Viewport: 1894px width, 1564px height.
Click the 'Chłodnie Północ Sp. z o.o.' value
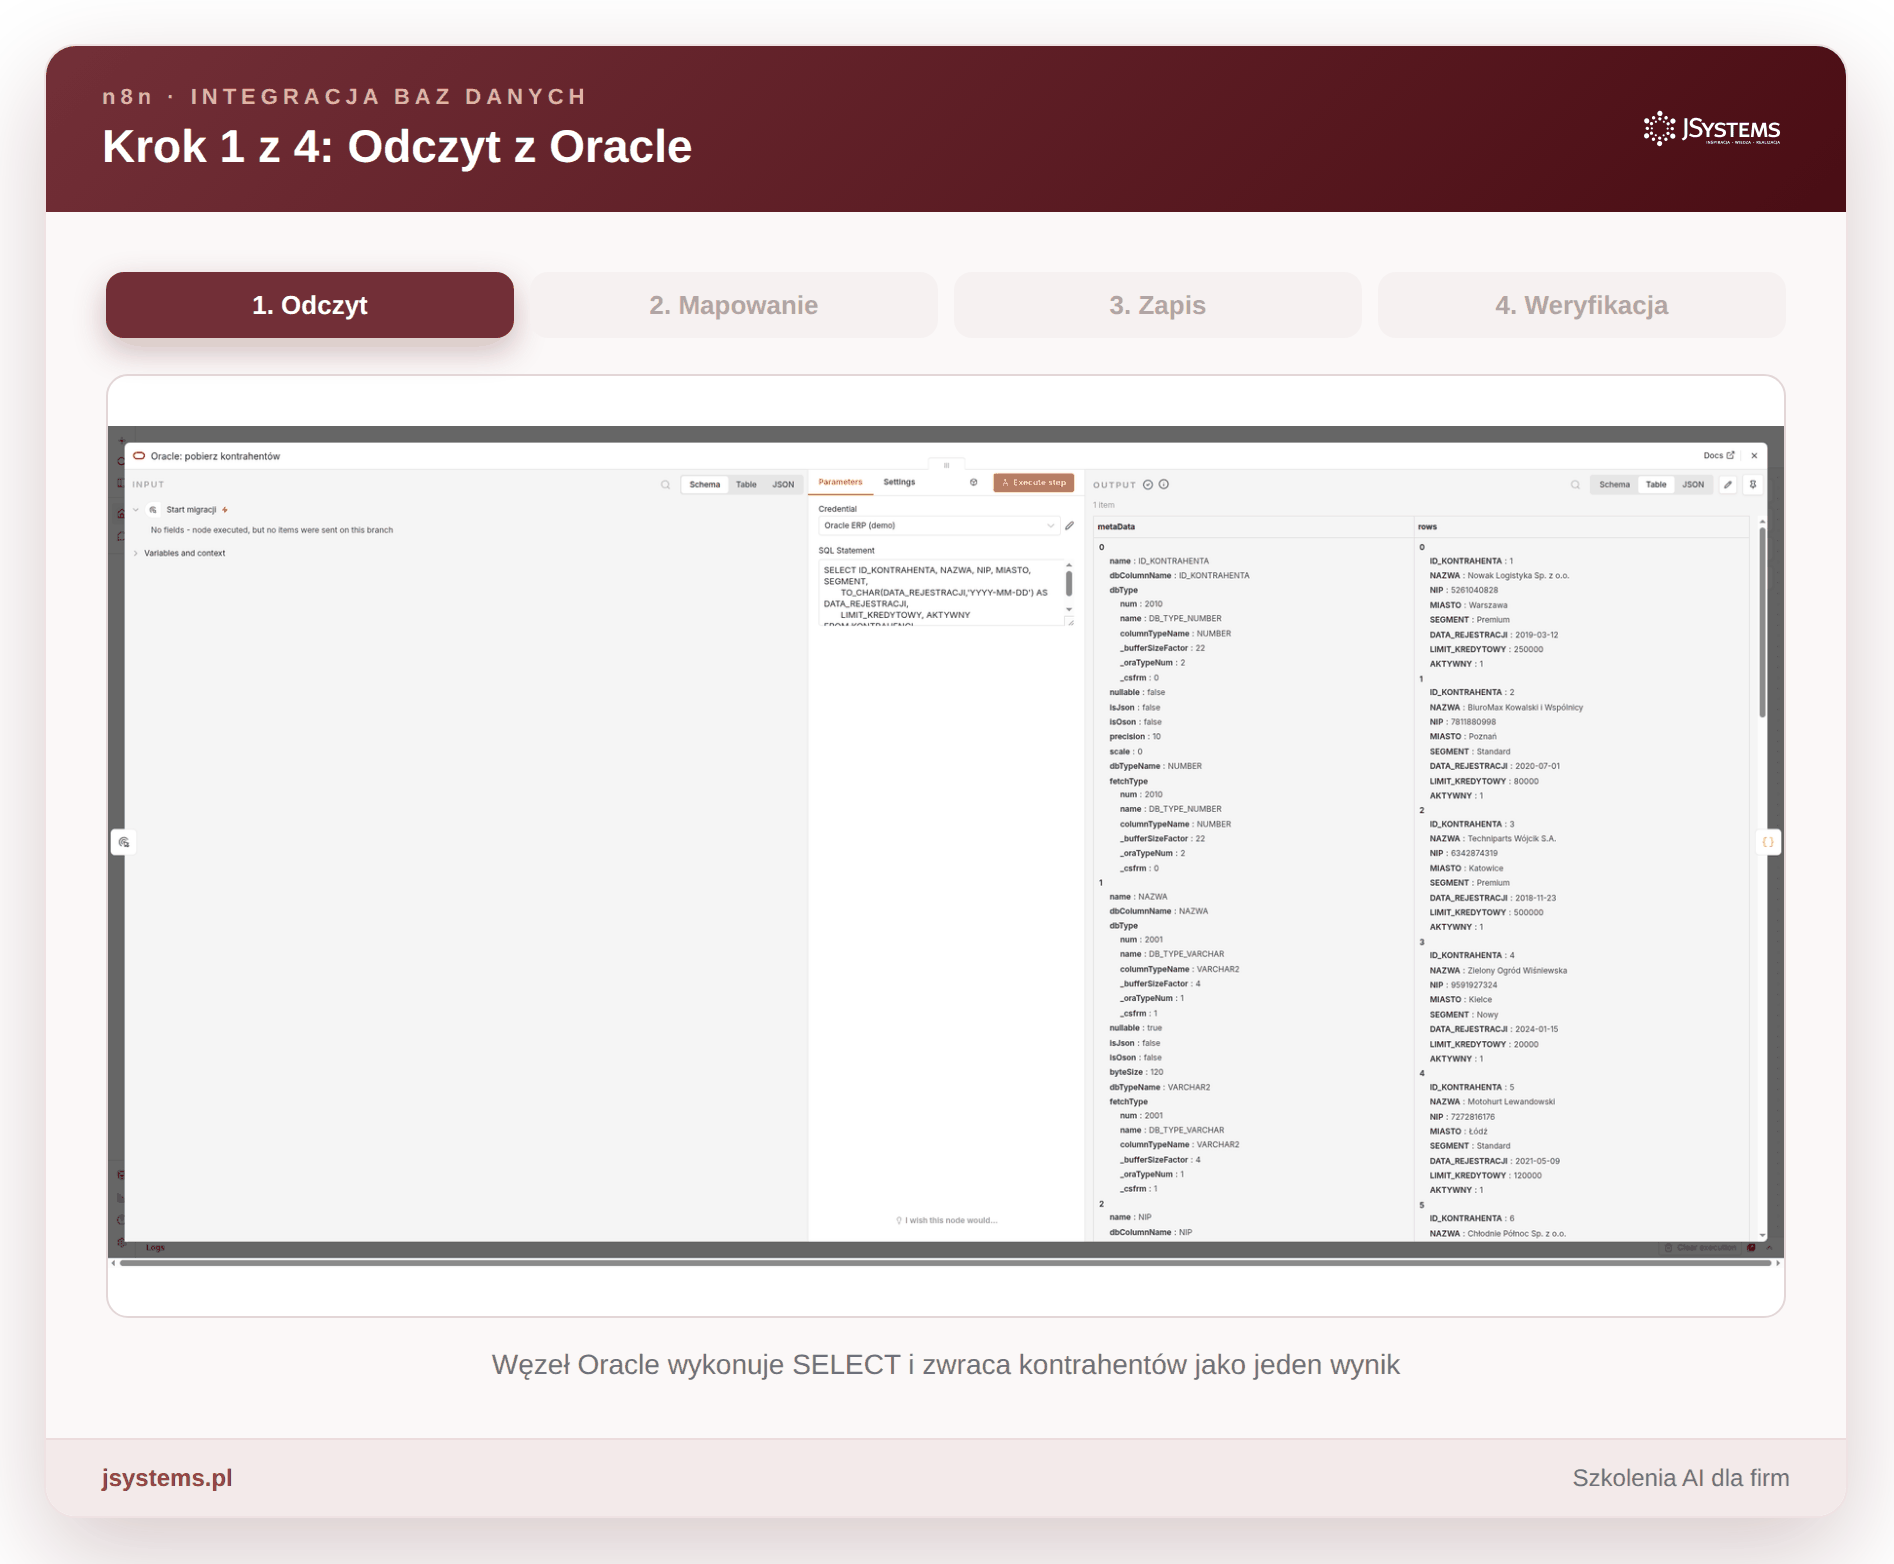(1517, 1234)
